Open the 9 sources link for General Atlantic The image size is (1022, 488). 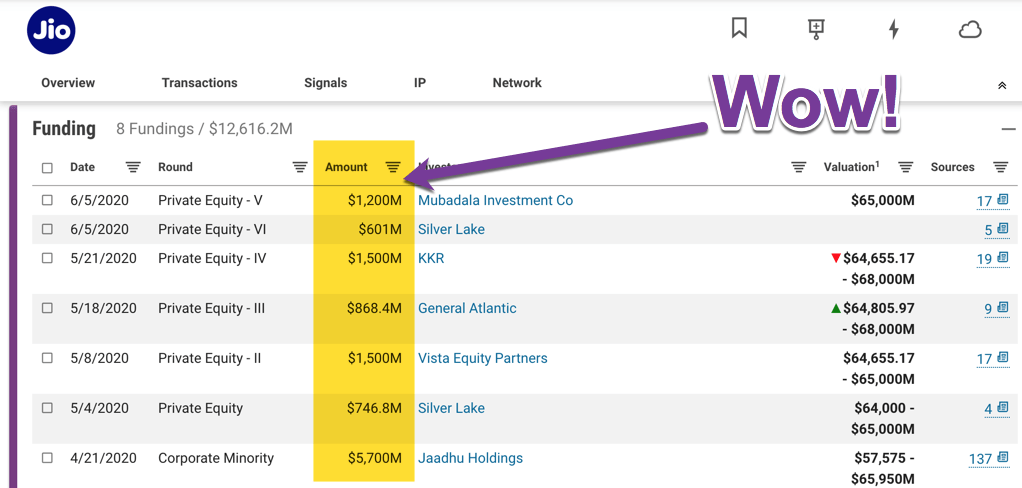[x=997, y=308]
